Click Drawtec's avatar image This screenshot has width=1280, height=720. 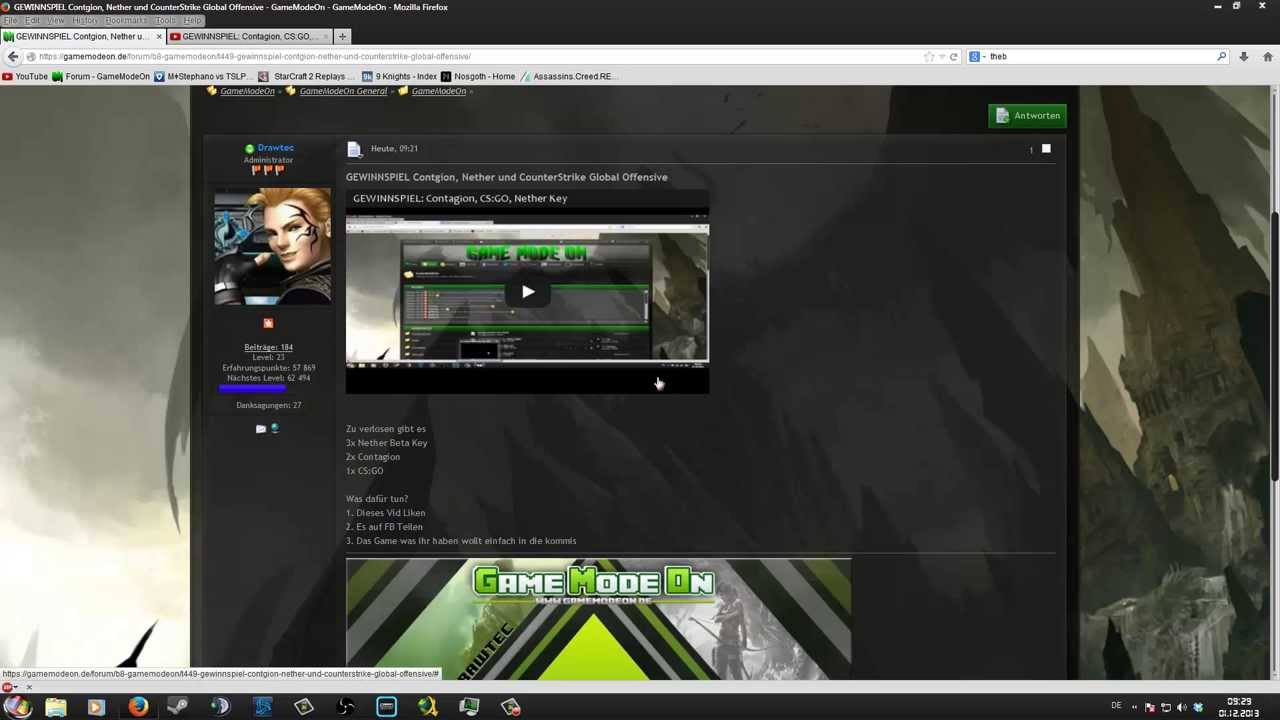(272, 246)
